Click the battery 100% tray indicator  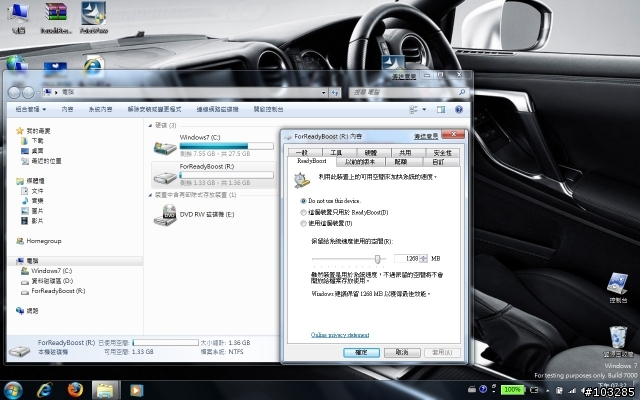coord(513,389)
